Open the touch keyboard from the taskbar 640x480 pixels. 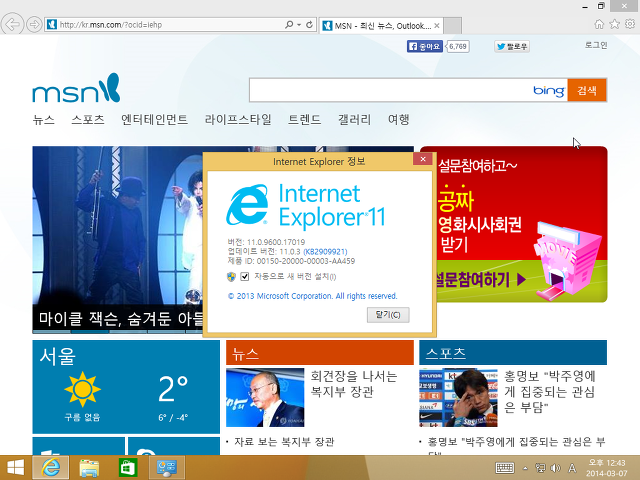[505, 468]
